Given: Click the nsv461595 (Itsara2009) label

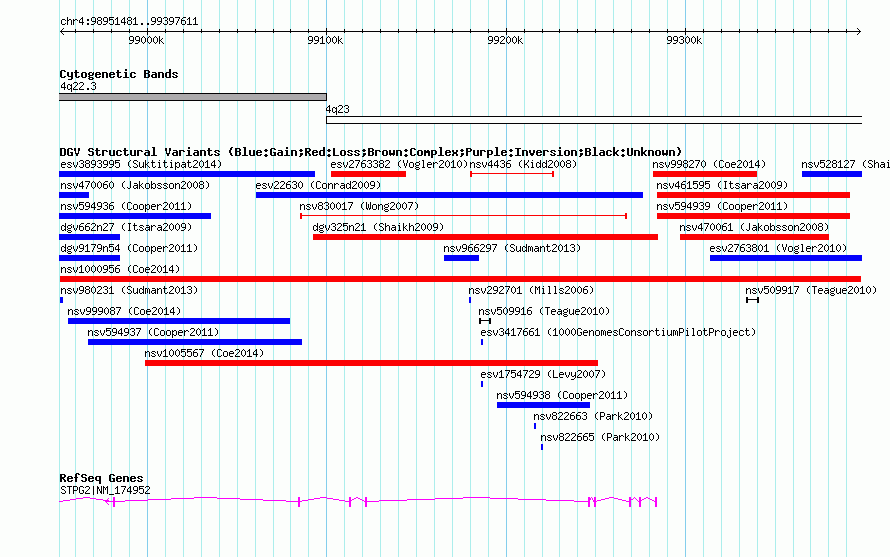Looking at the screenshot, I should pos(722,185).
